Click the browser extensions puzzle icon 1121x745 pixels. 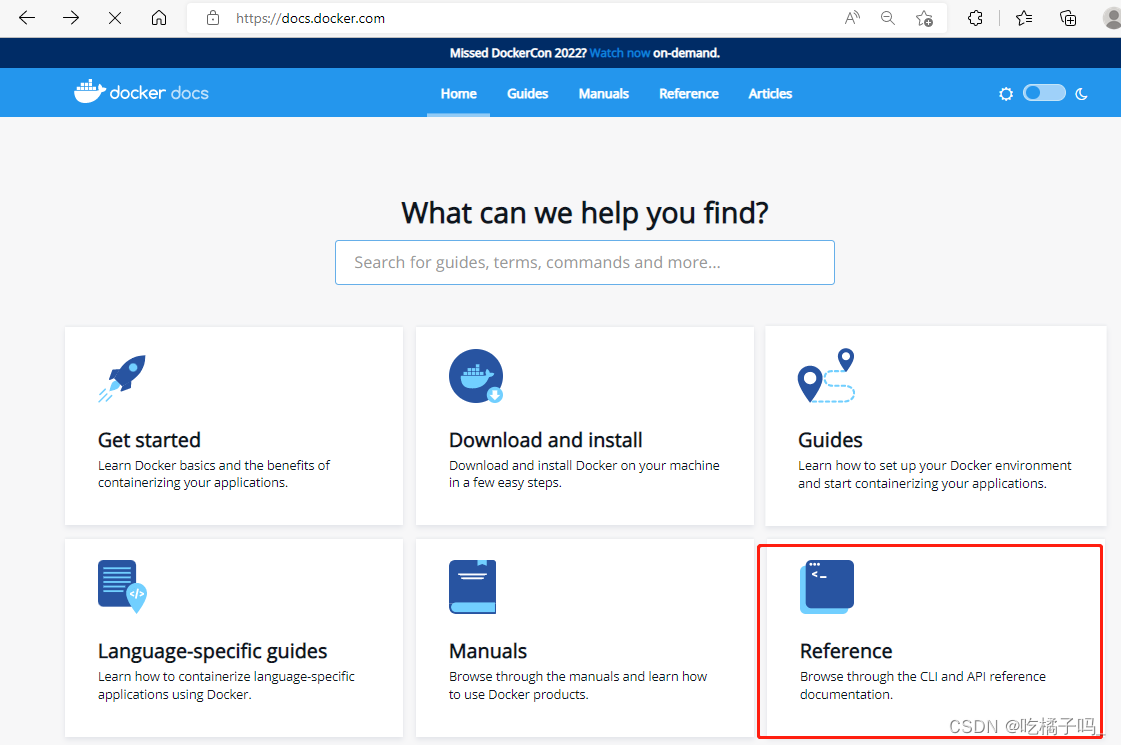975,17
